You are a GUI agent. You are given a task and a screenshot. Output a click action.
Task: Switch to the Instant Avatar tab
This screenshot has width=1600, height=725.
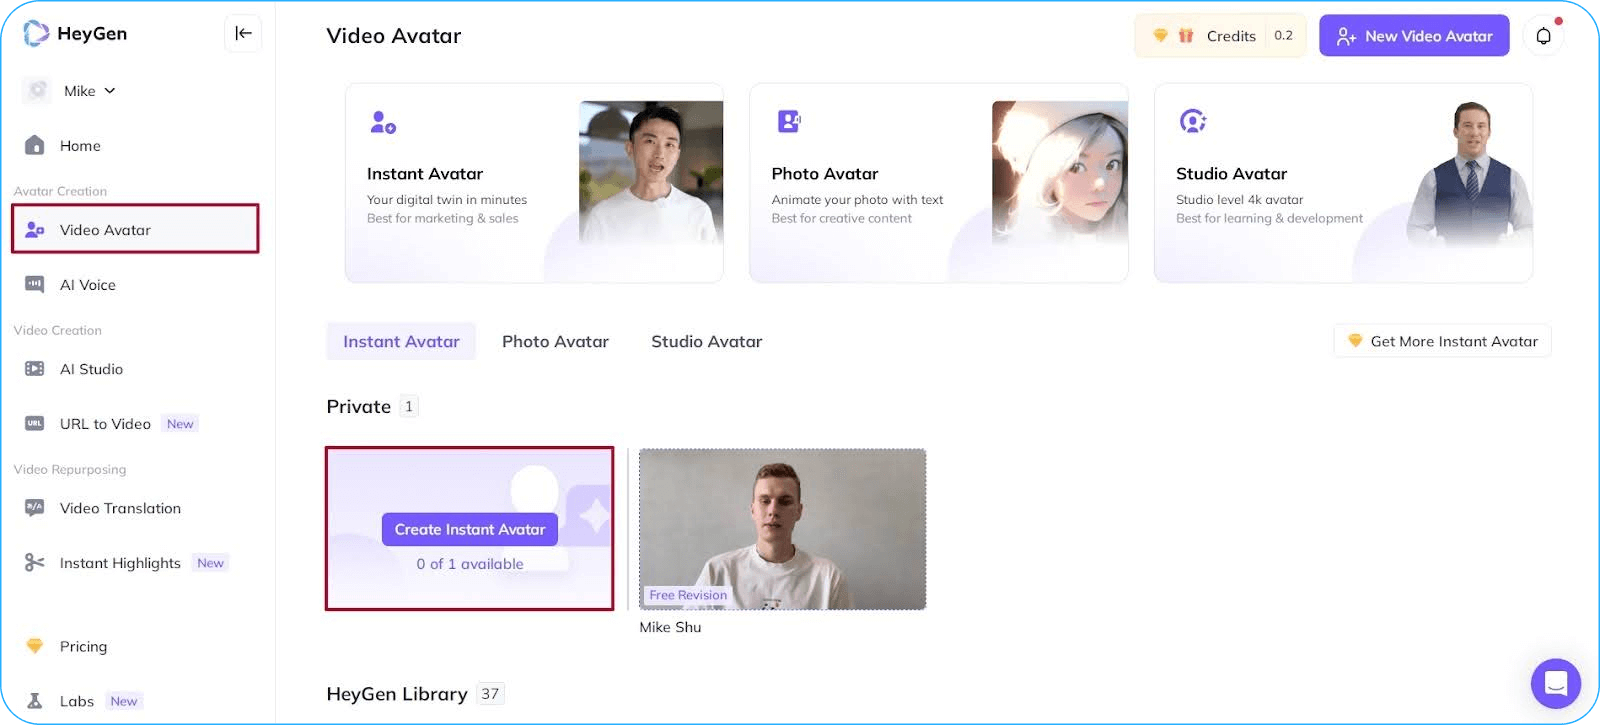tap(401, 341)
